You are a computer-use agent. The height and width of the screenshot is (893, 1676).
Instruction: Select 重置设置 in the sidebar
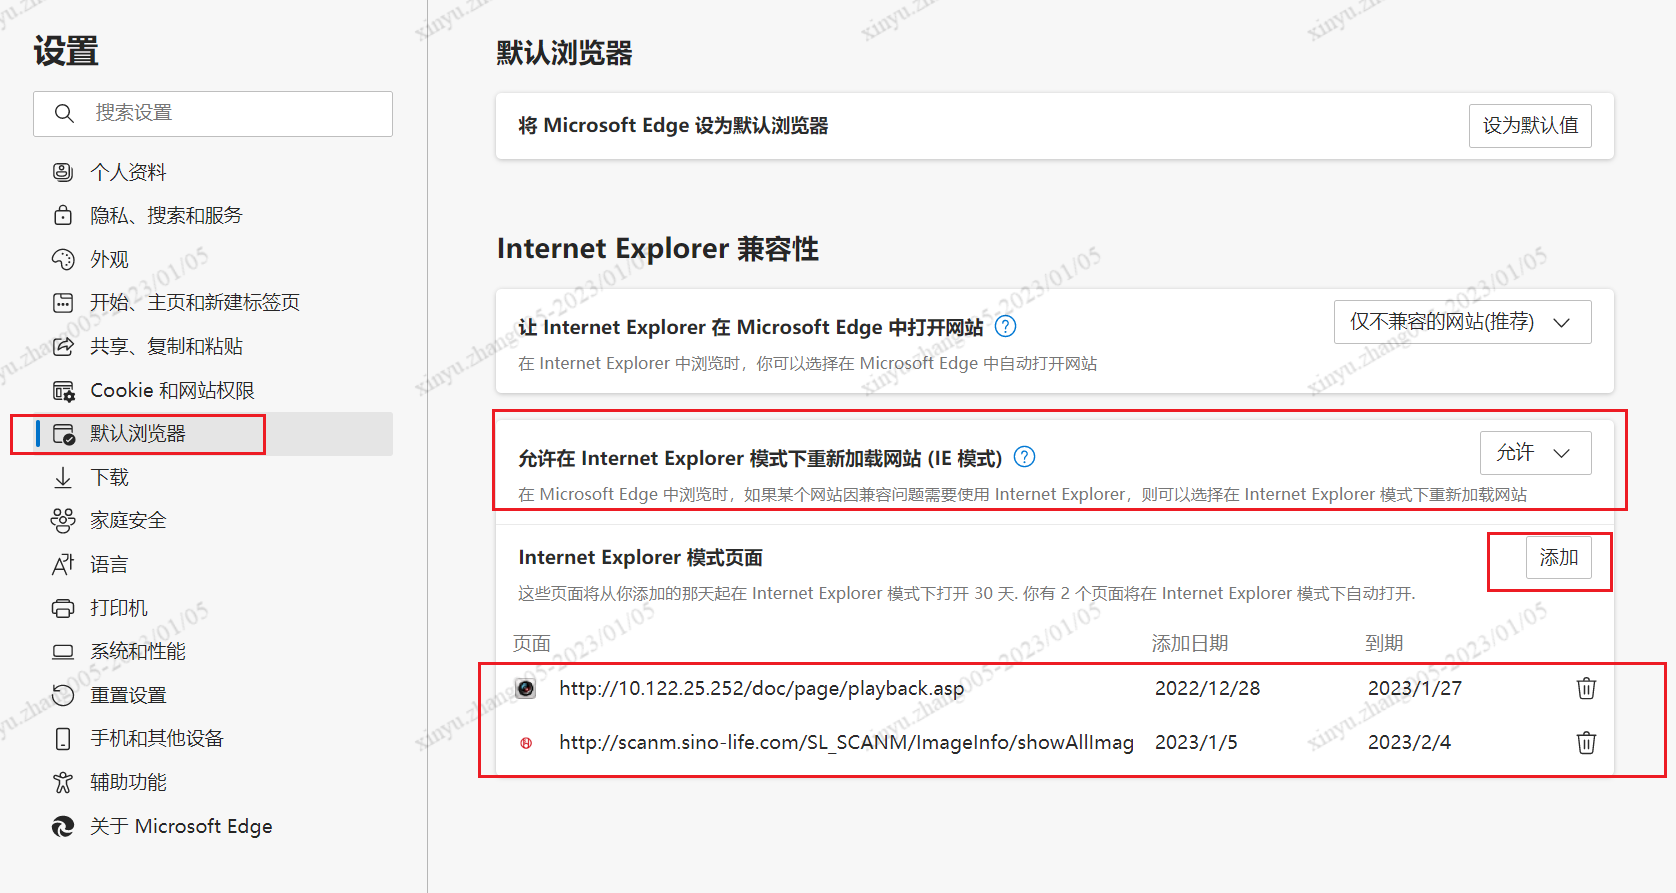click(128, 695)
